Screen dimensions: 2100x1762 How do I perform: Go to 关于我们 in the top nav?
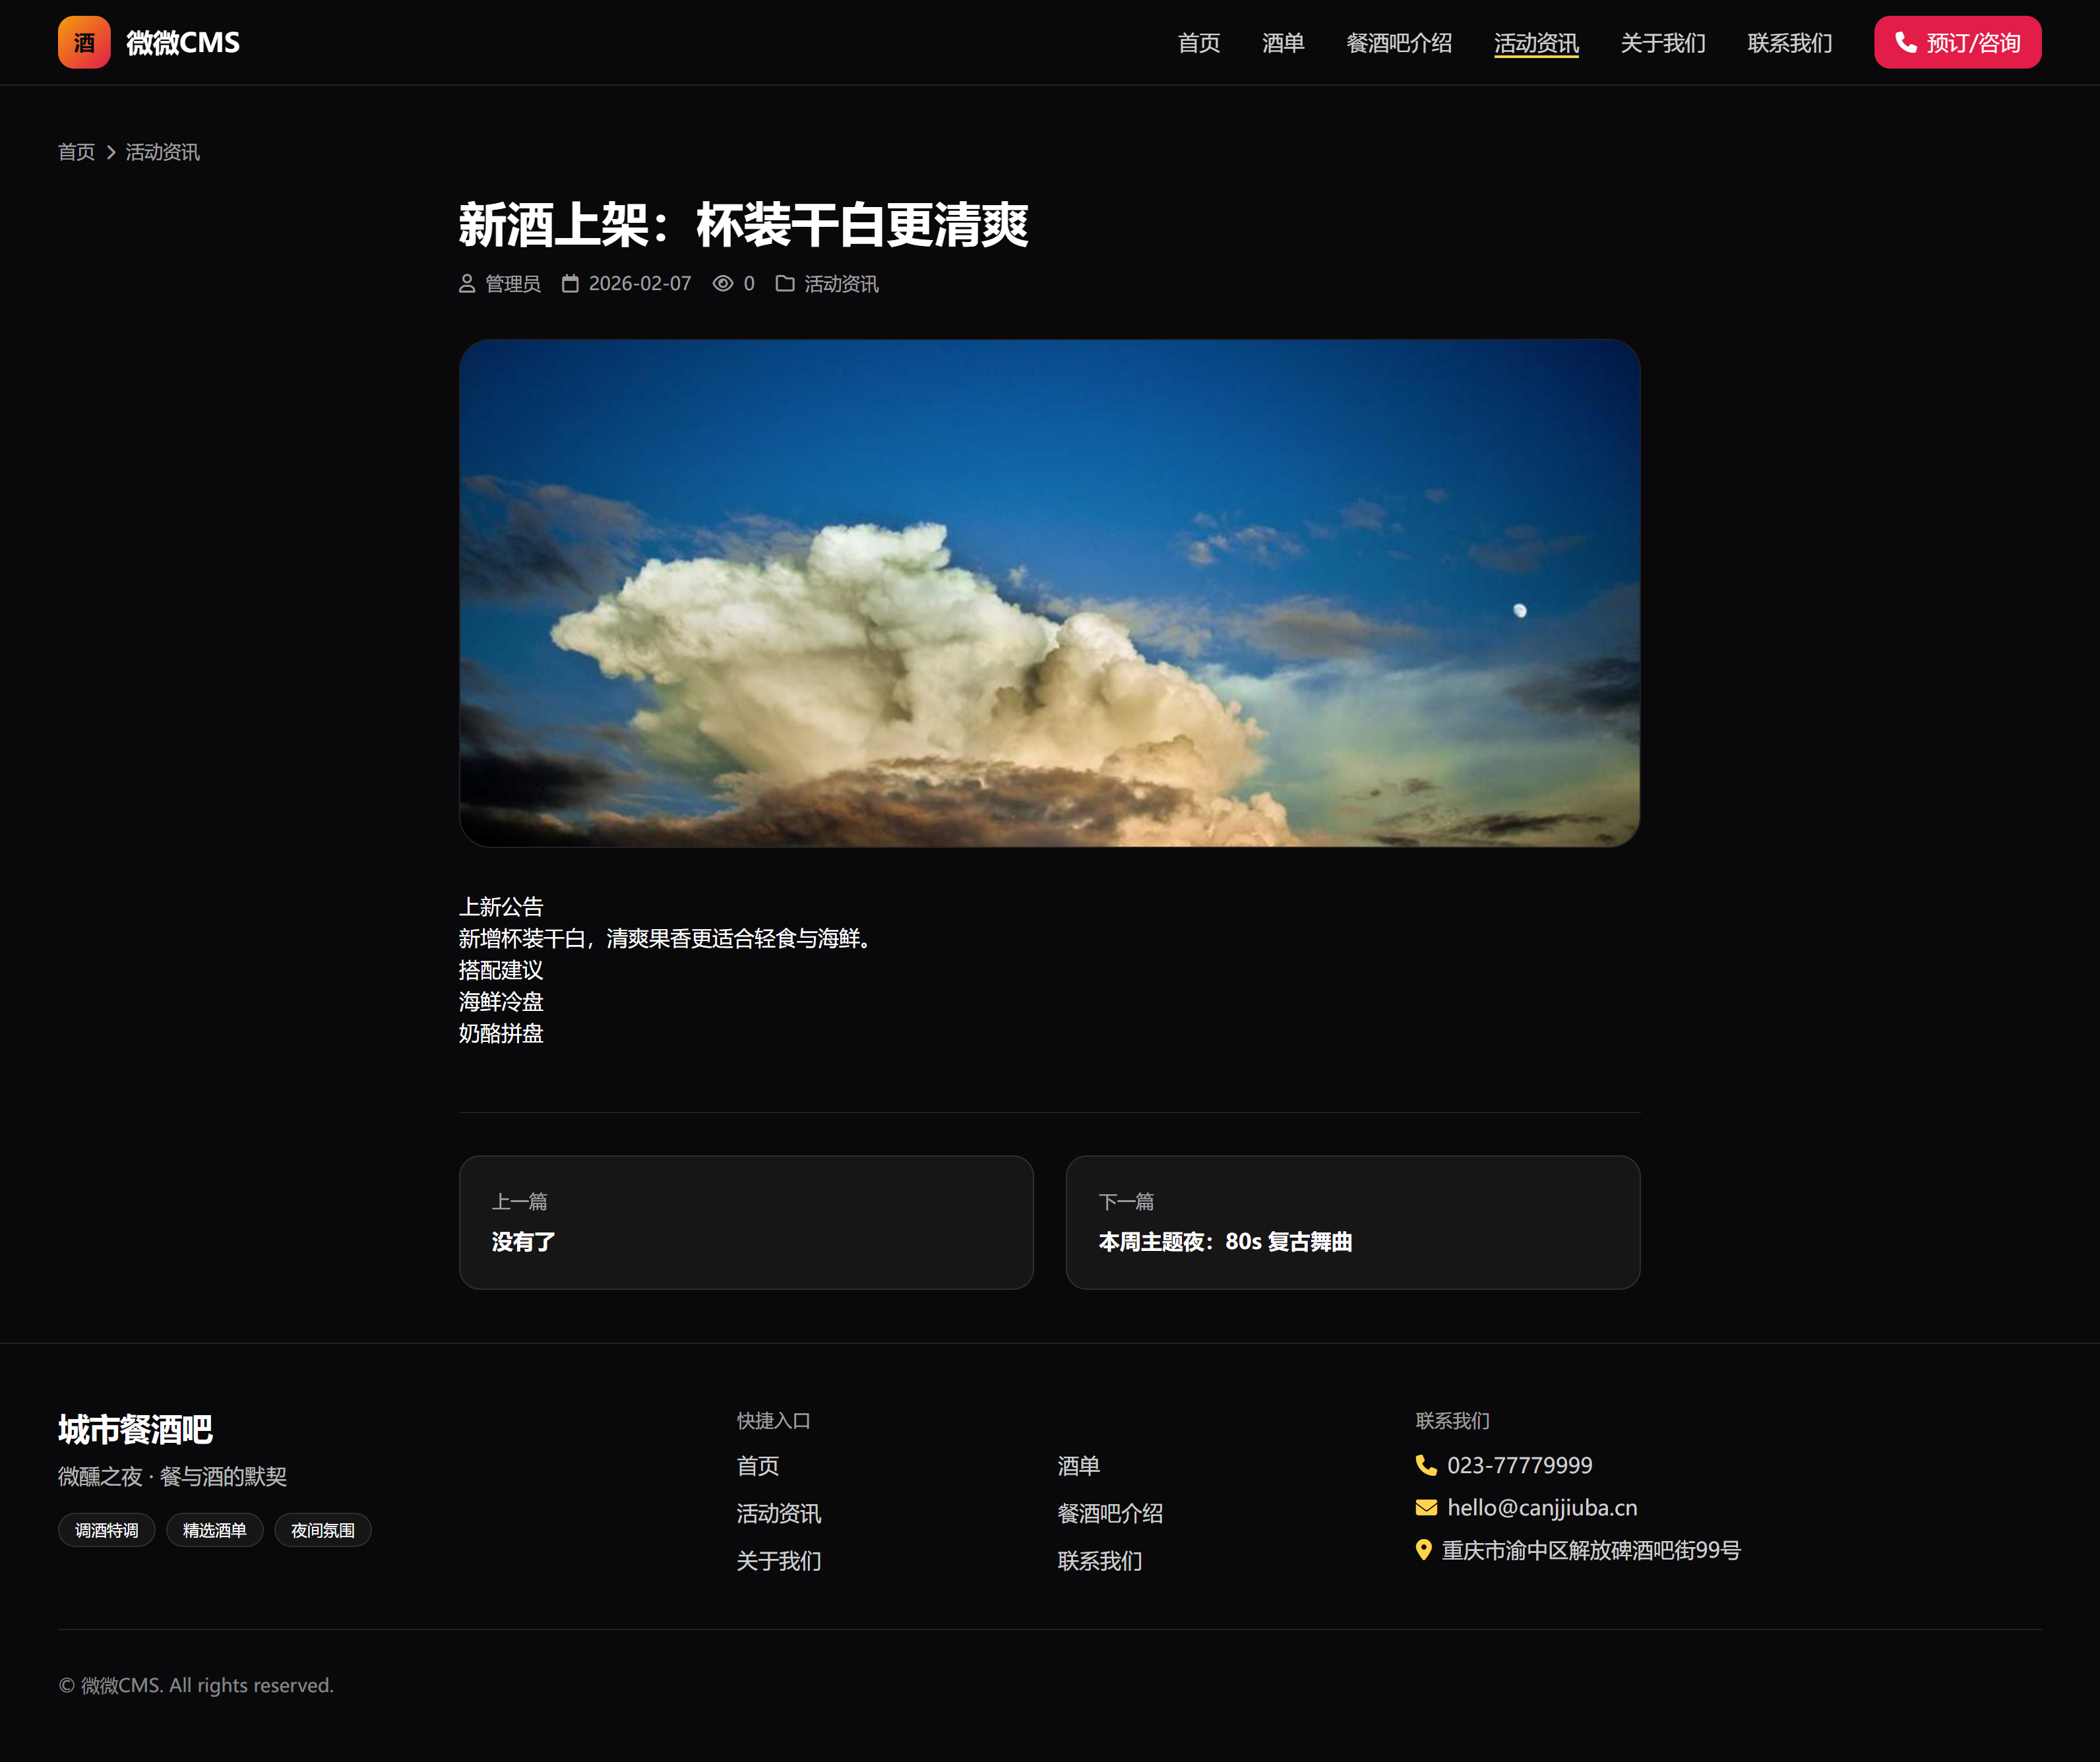tap(1662, 43)
